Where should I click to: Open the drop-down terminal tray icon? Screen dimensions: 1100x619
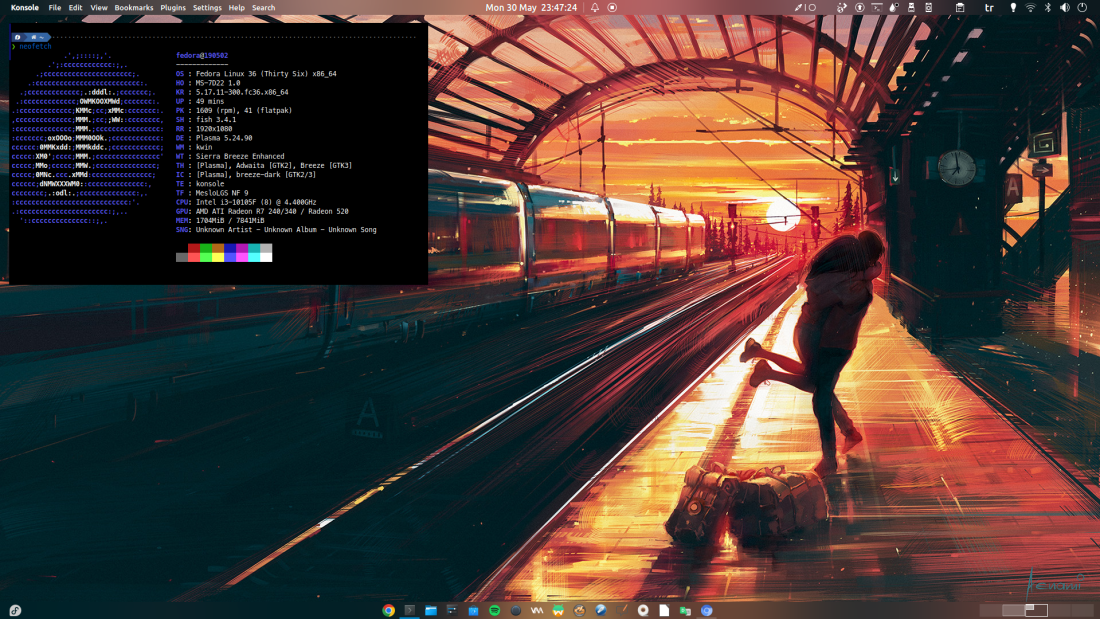(x=876, y=8)
